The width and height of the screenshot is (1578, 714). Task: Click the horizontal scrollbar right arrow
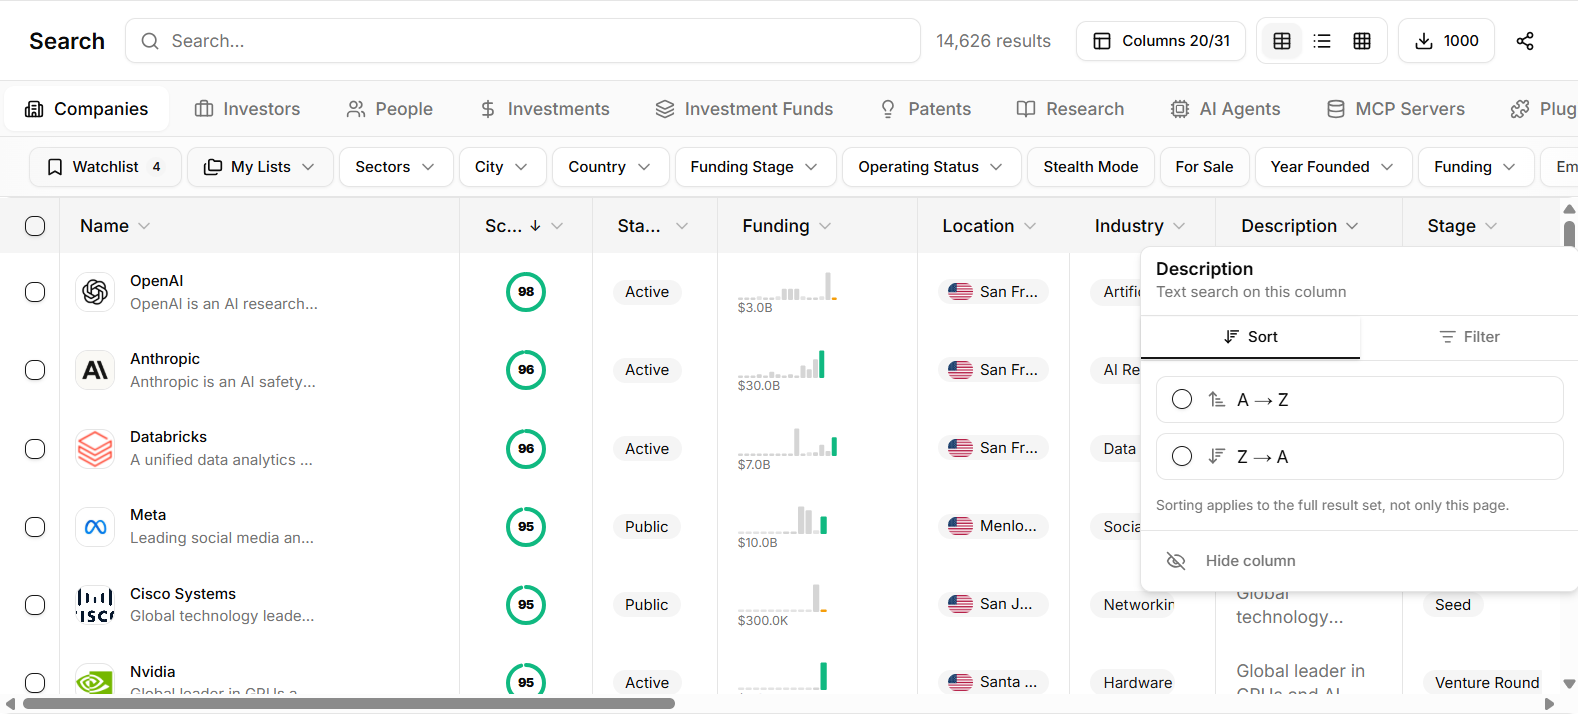coord(1550,704)
